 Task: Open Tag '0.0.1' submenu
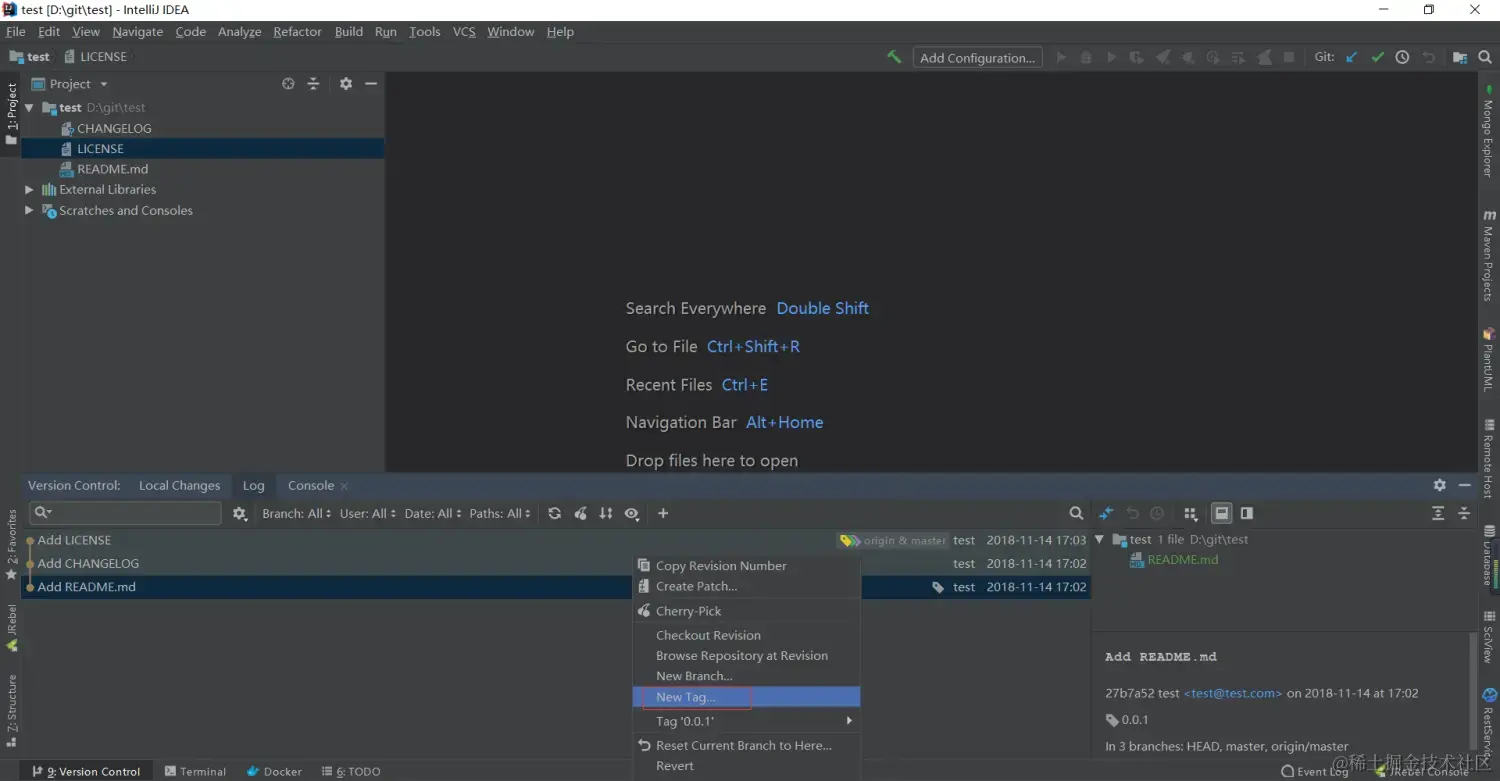coord(747,721)
